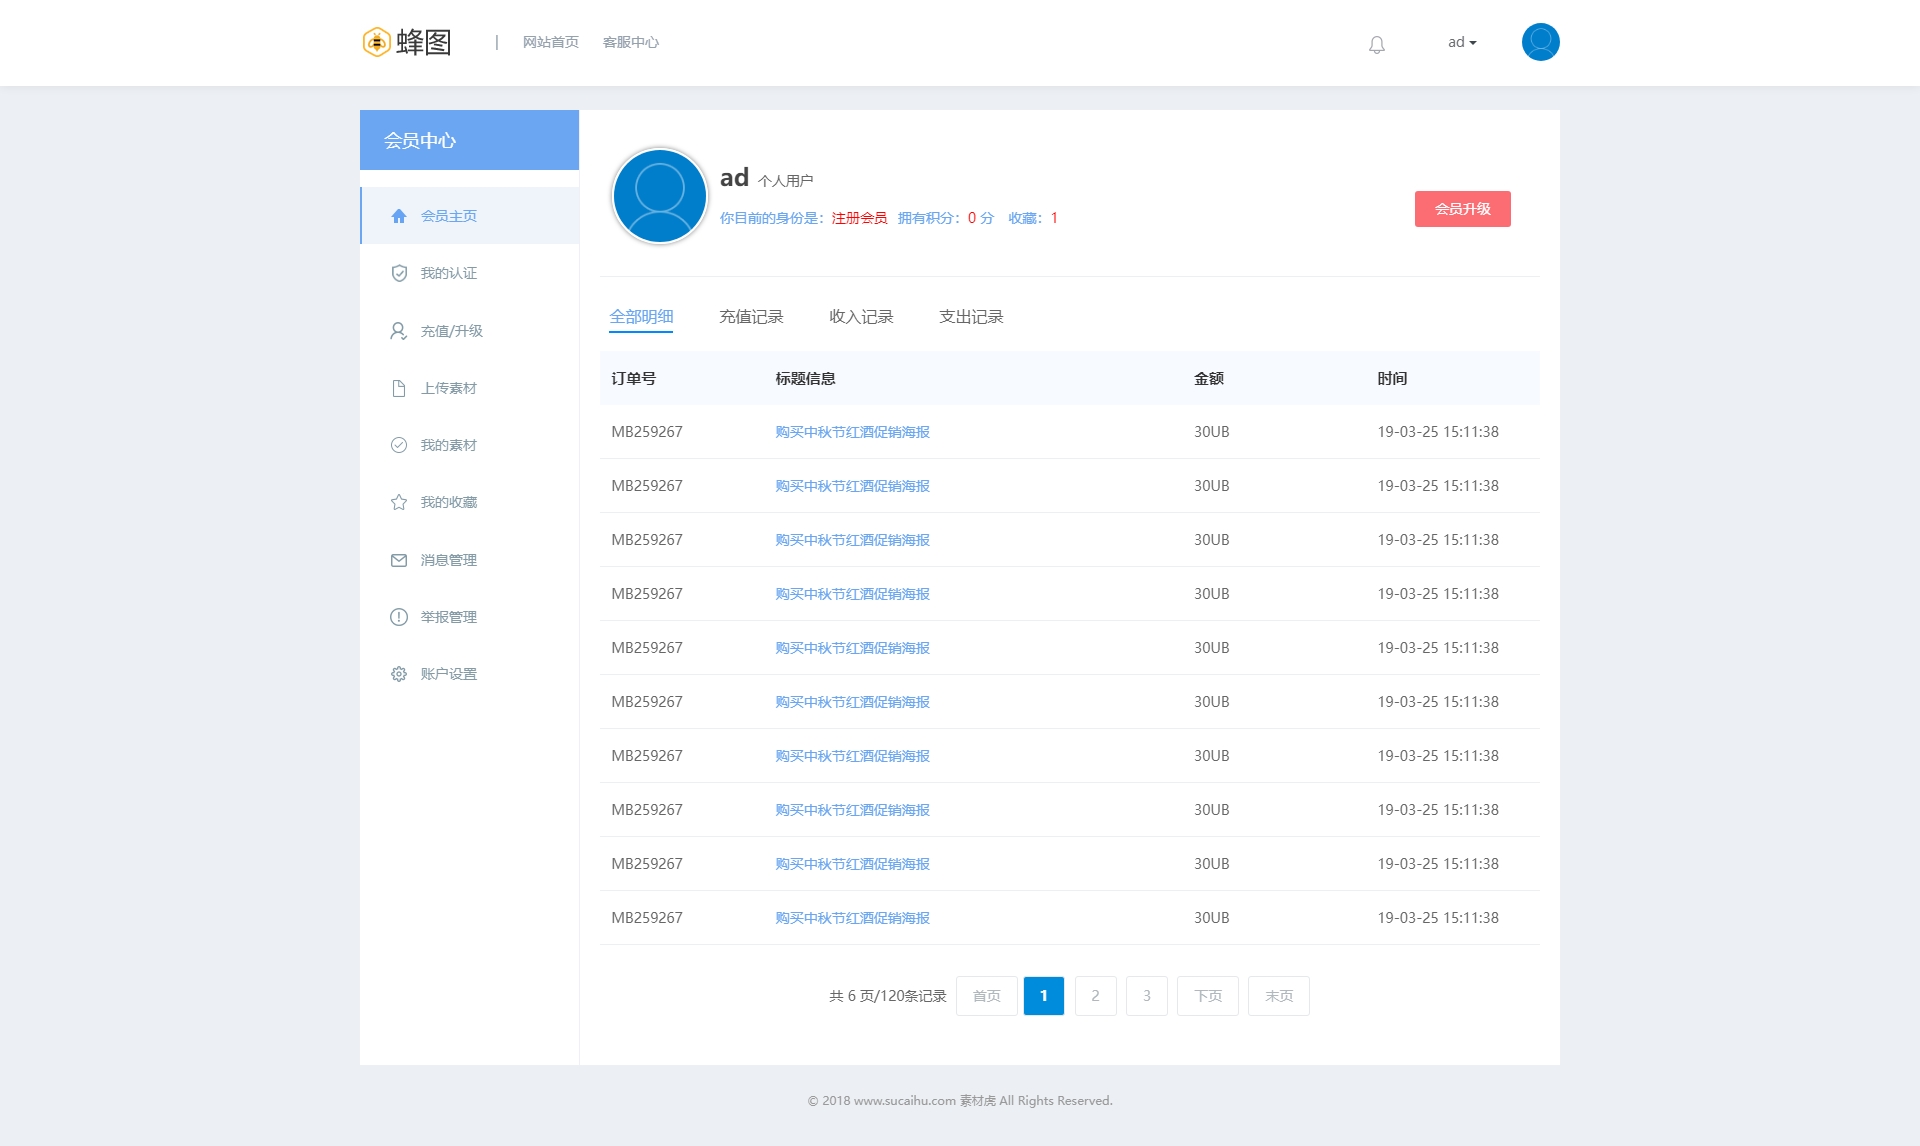
Task: Click the shield icon for 我的认证
Action: tap(399, 273)
